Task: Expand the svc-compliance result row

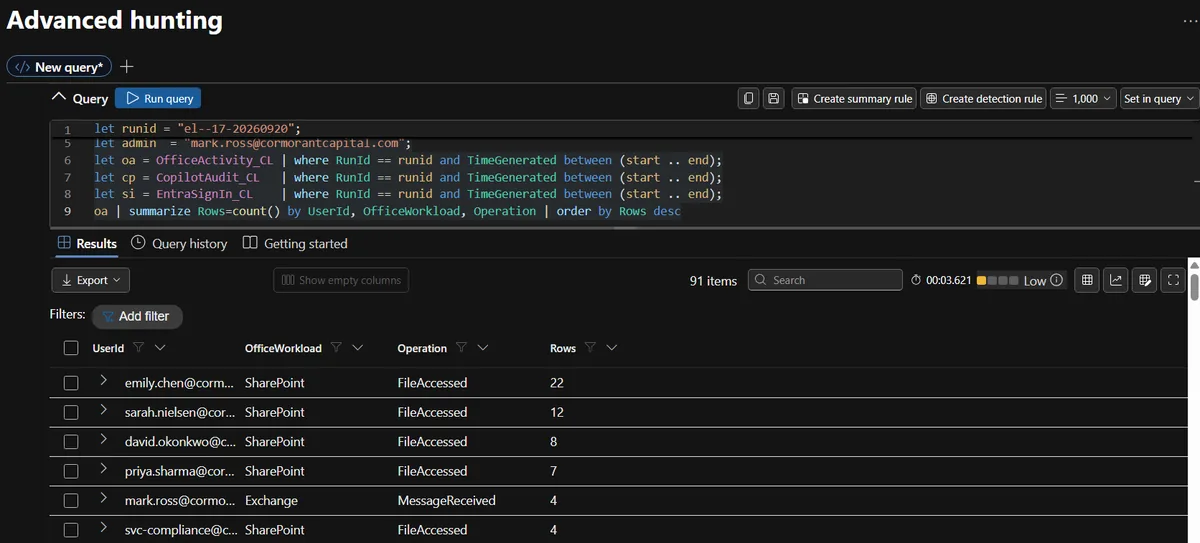Action: click(103, 527)
